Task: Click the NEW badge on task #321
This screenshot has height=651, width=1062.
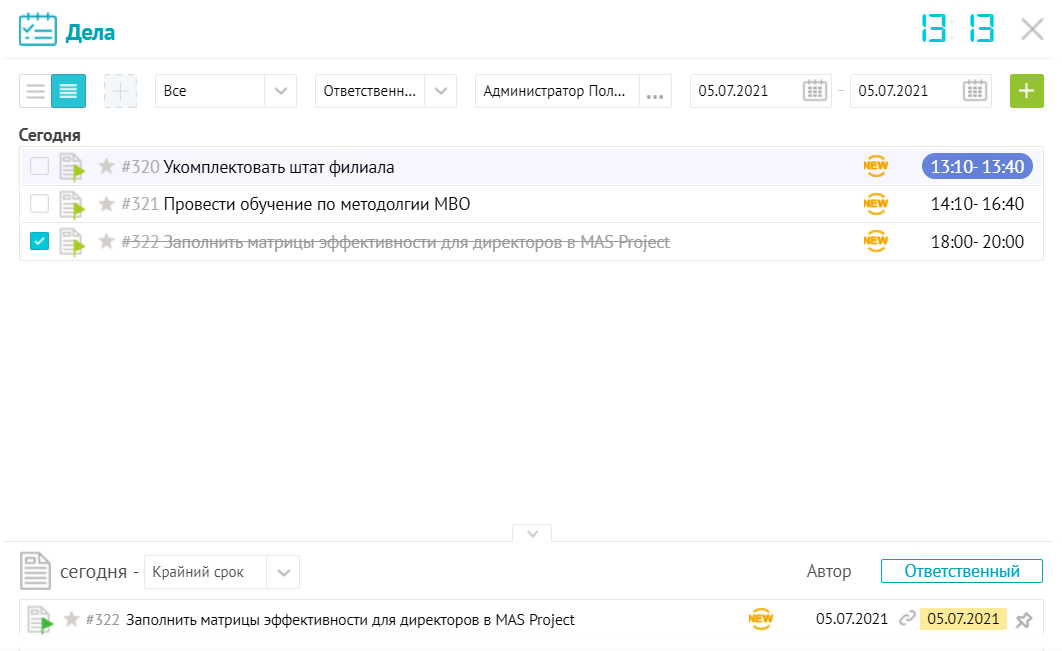Action: pyautogui.click(x=876, y=203)
